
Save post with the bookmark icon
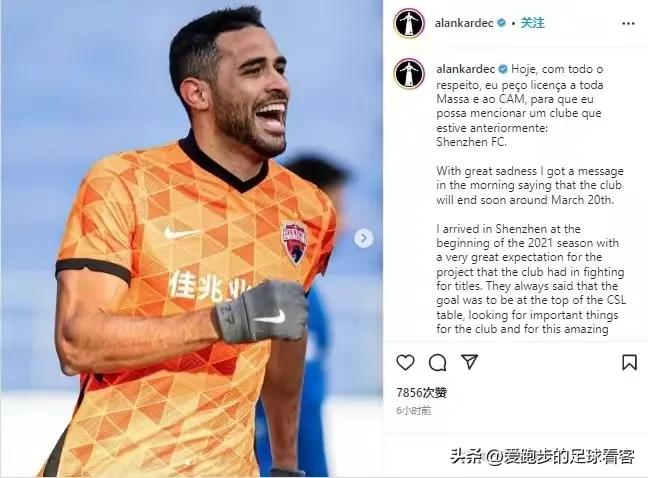tap(629, 362)
